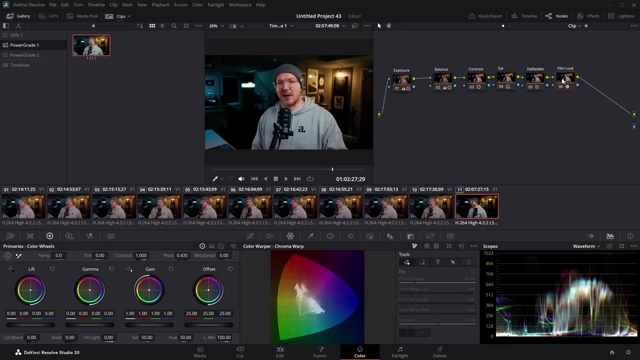Open node graph Clip mode dropdown
Image resolution: width=640 pixels, height=360 pixels.
[x=574, y=26]
